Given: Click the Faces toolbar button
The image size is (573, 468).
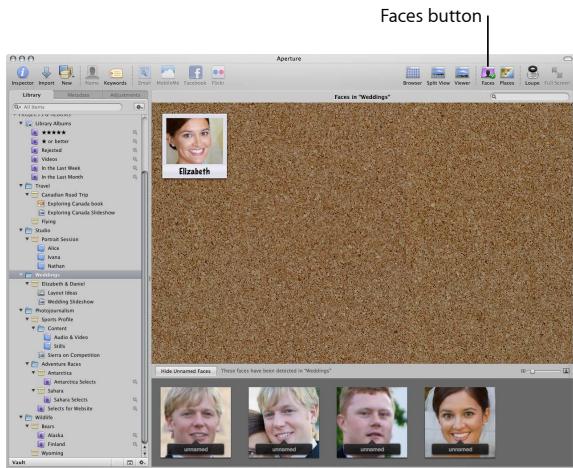Looking at the screenshot, I should [x=488, y=76].
